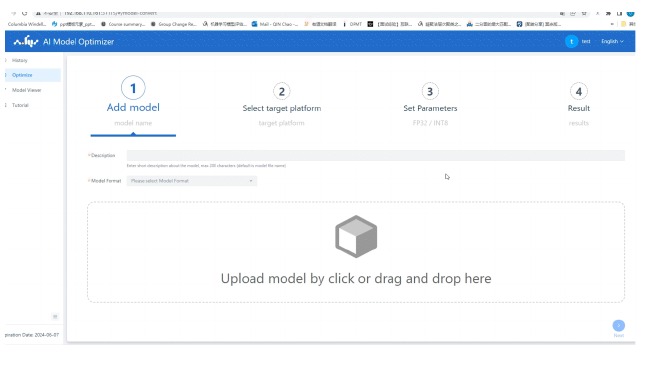The width and height of the screenshot is (660, 370).
Task: Click the Model Format field label
Action: pos(106,181)
